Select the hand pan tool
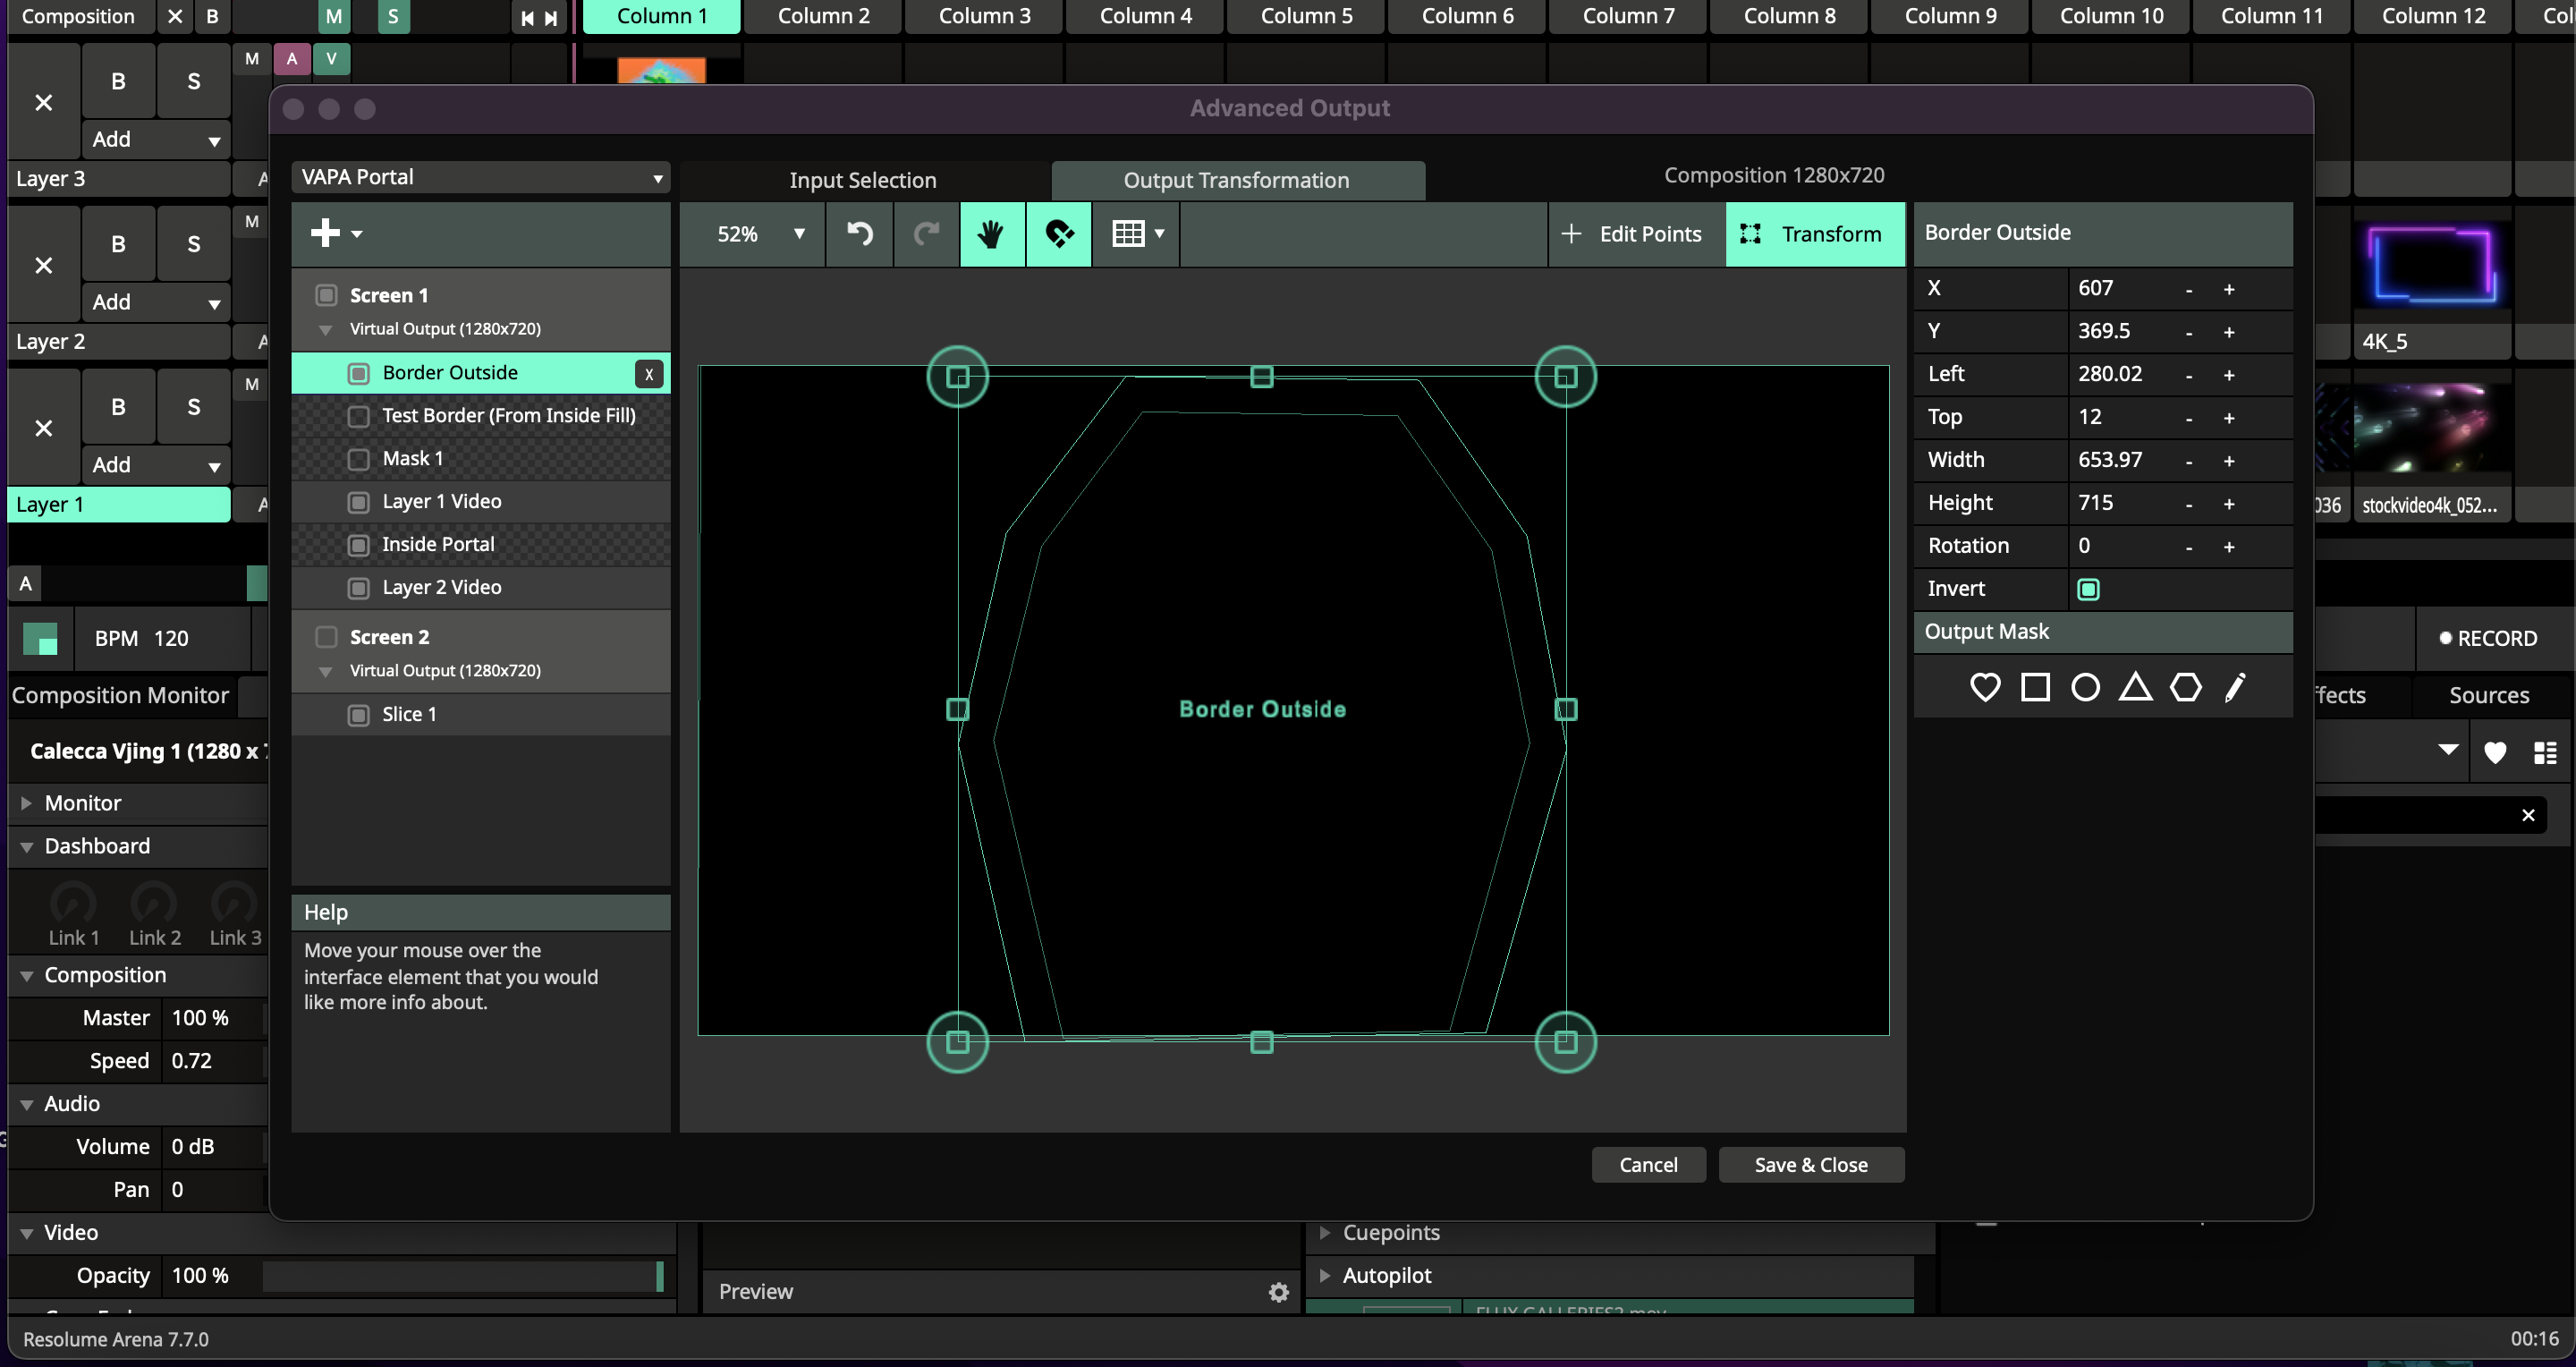 coord(991,234)
